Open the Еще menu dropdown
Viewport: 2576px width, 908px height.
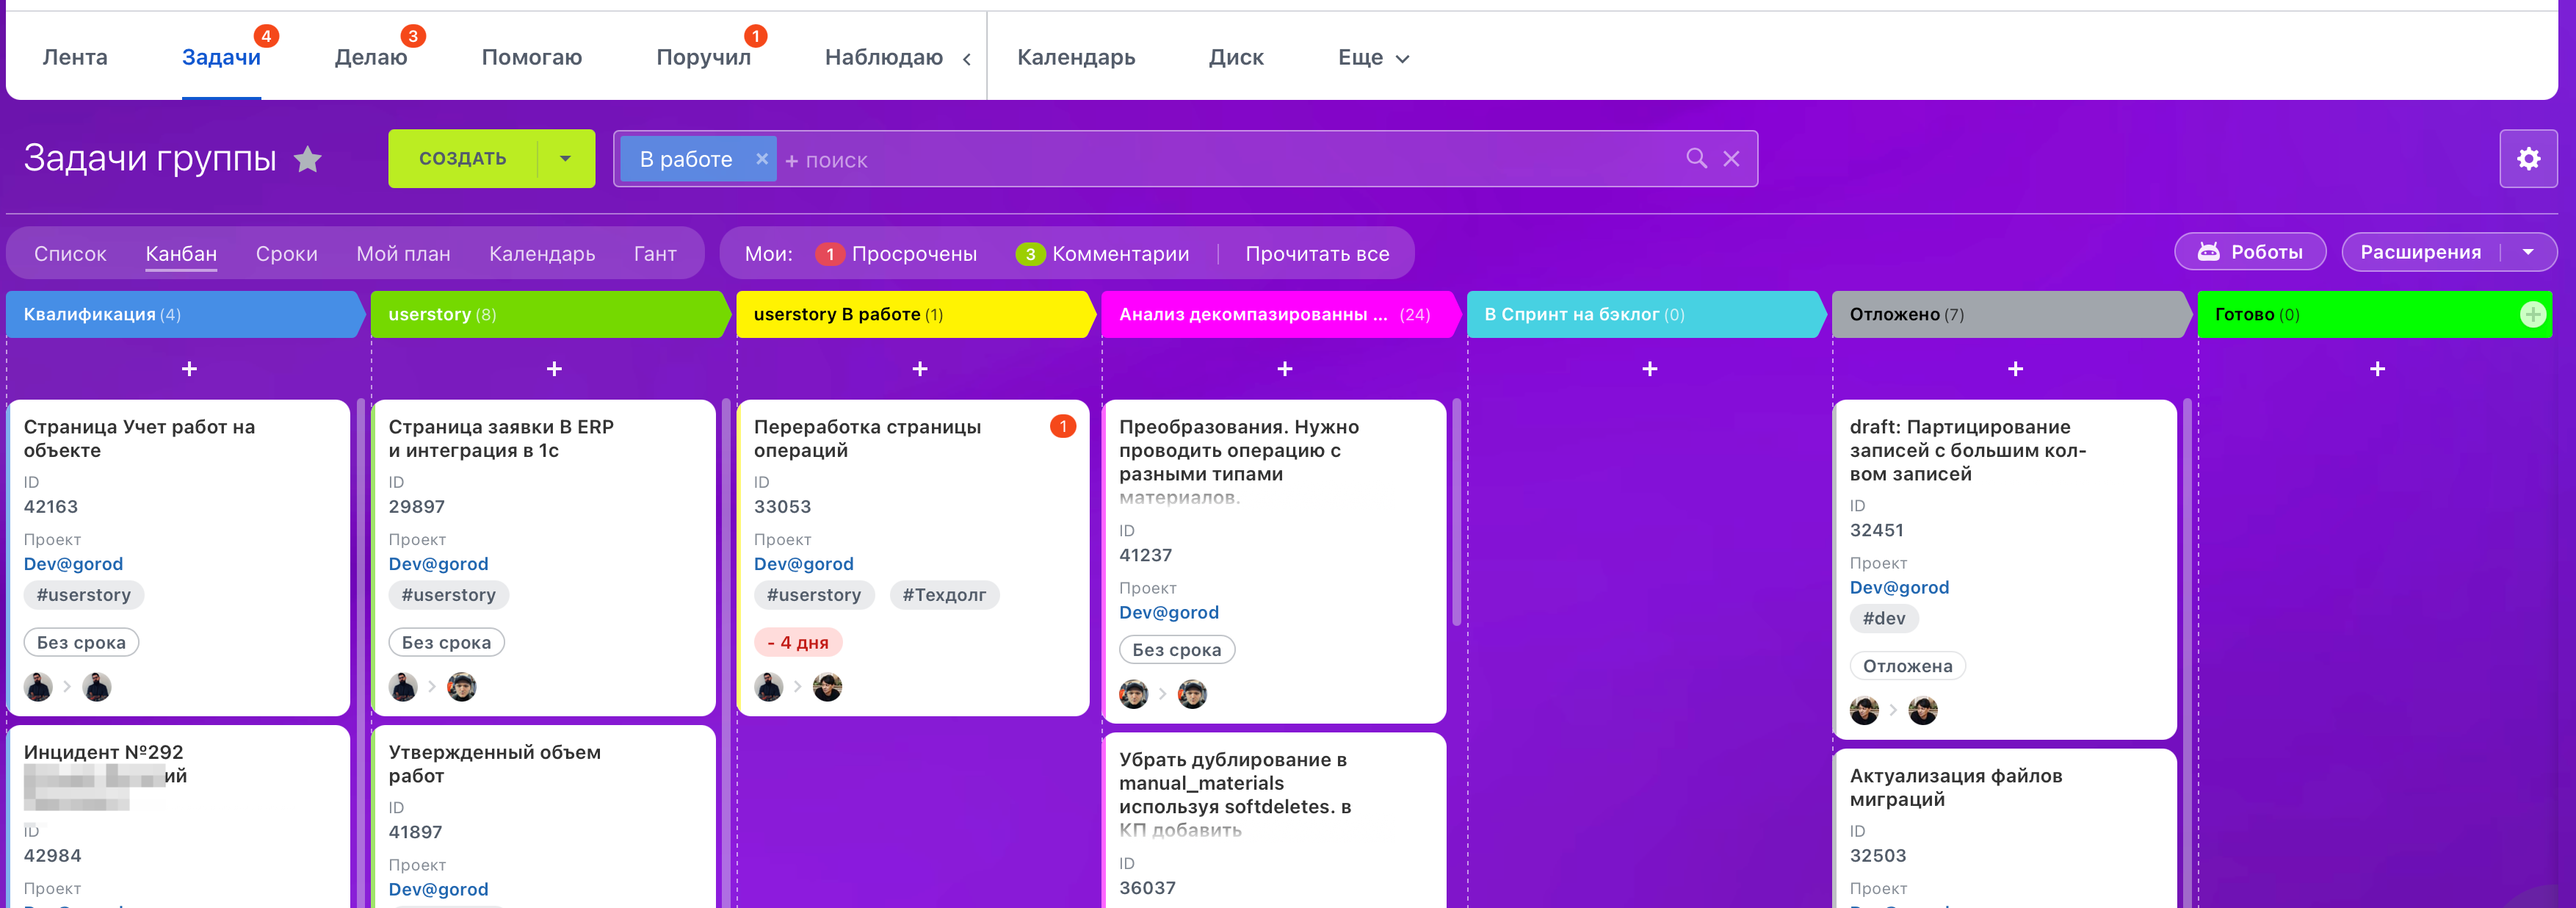pyautogui.click(x=1373, y=58)
